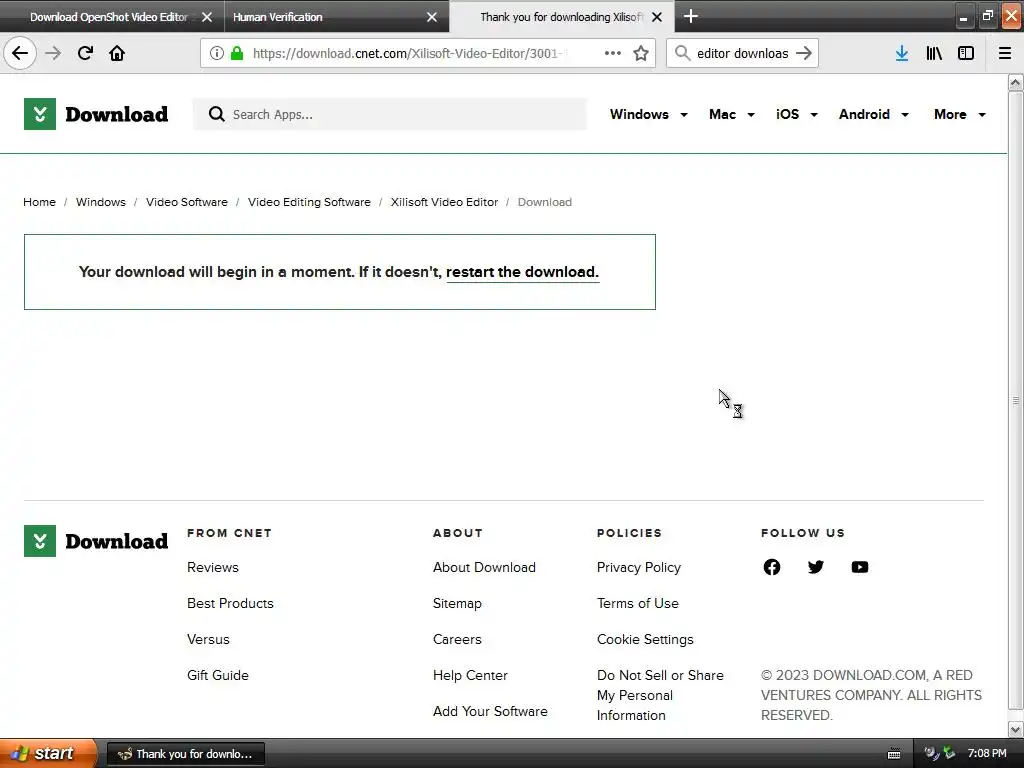
Task: Click the network tray icon beside clock
Action: [x=949, y=754]
